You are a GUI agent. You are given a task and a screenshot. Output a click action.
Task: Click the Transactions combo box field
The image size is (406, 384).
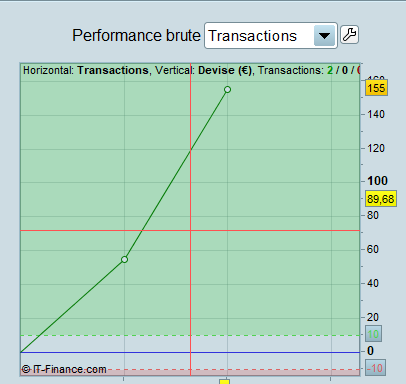(x=271, y=36)
